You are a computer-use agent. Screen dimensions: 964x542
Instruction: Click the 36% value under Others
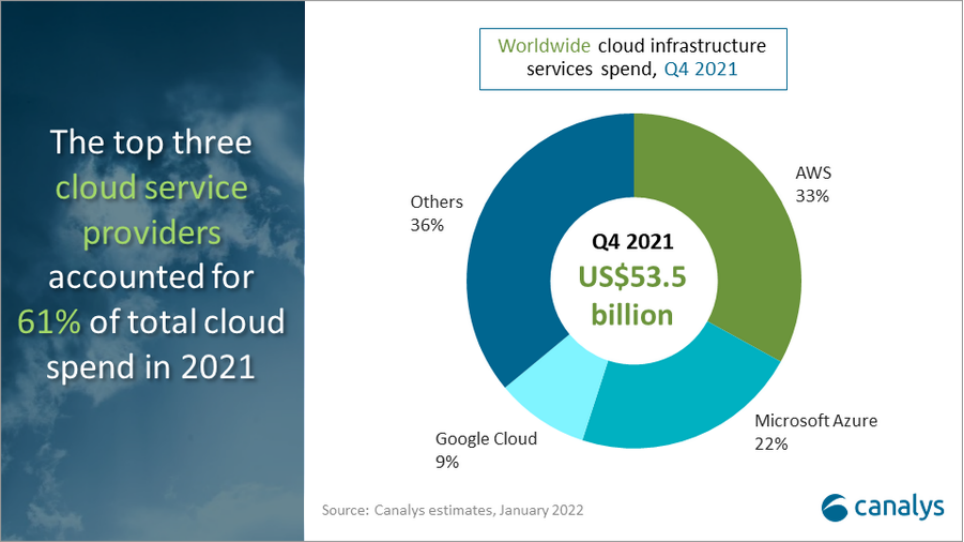[x=427, y=225]
